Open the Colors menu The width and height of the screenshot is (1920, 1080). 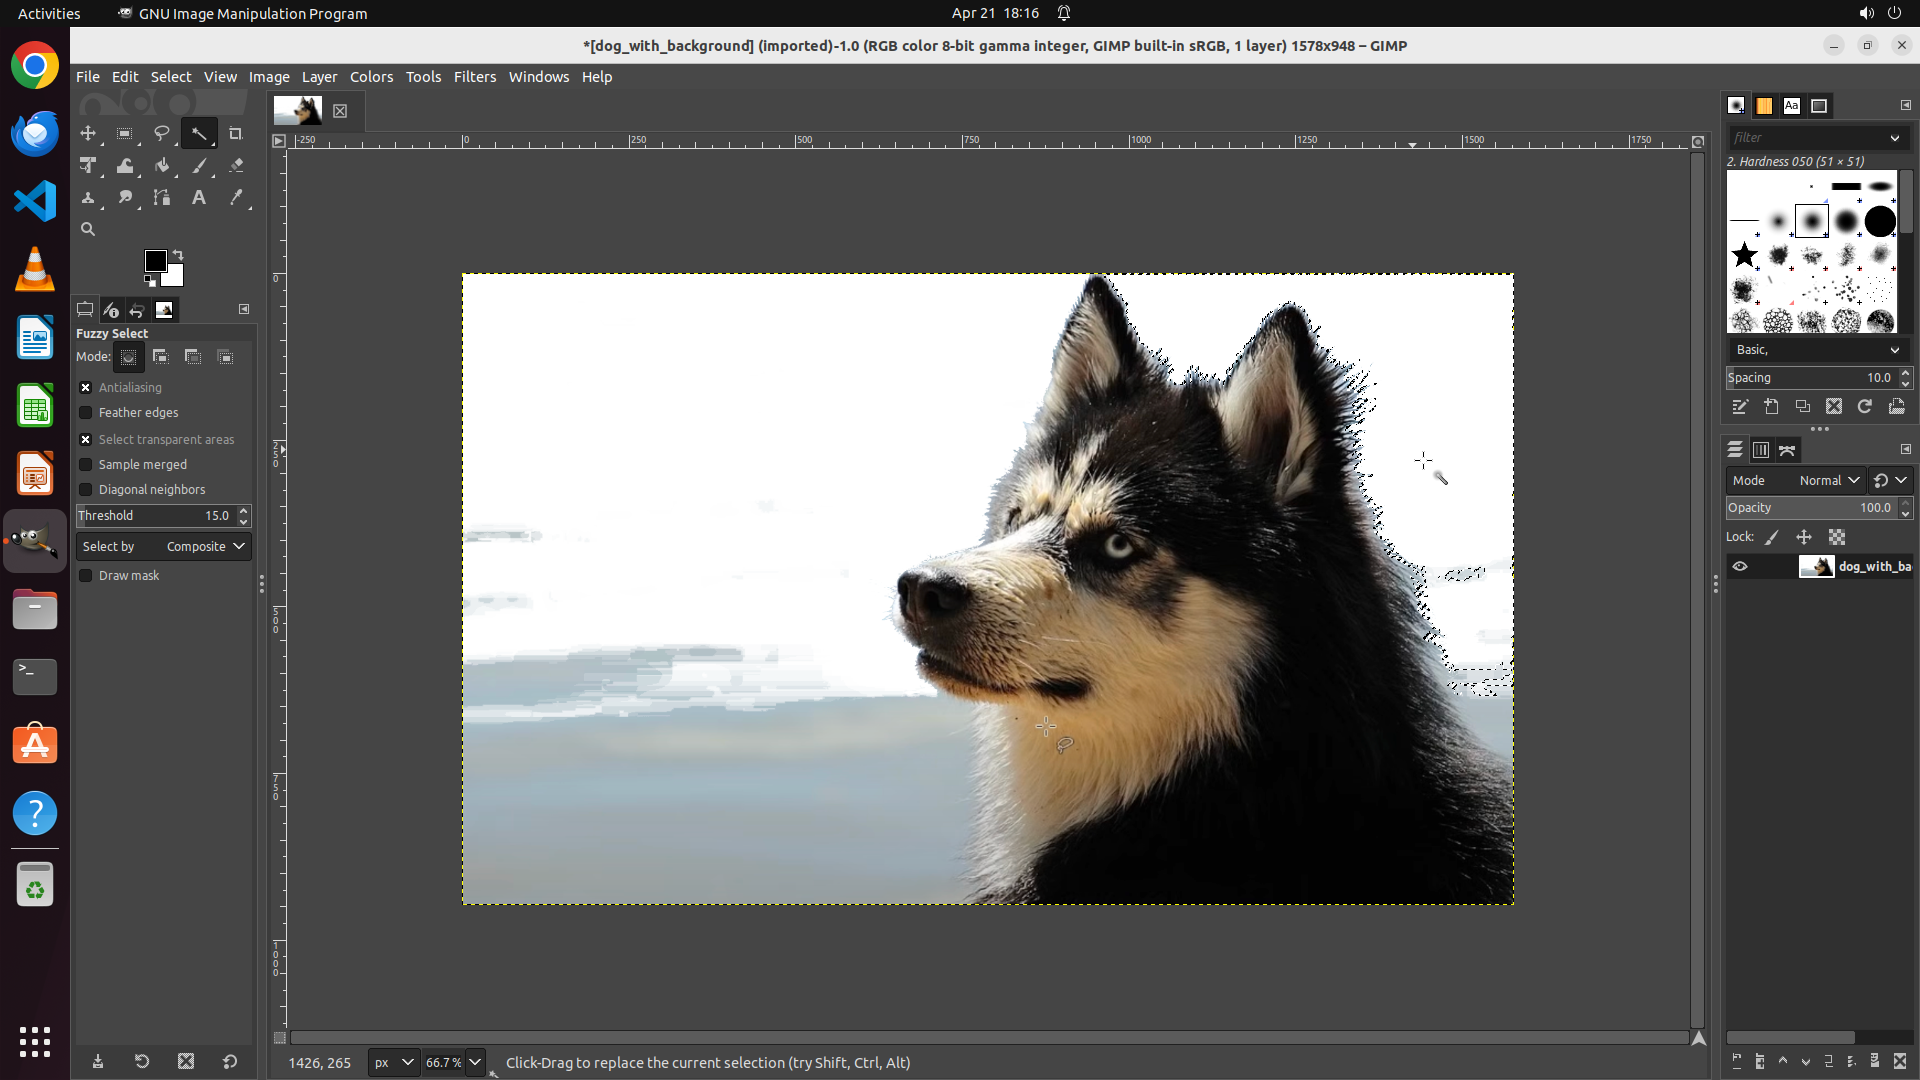(x=371, y=77)
